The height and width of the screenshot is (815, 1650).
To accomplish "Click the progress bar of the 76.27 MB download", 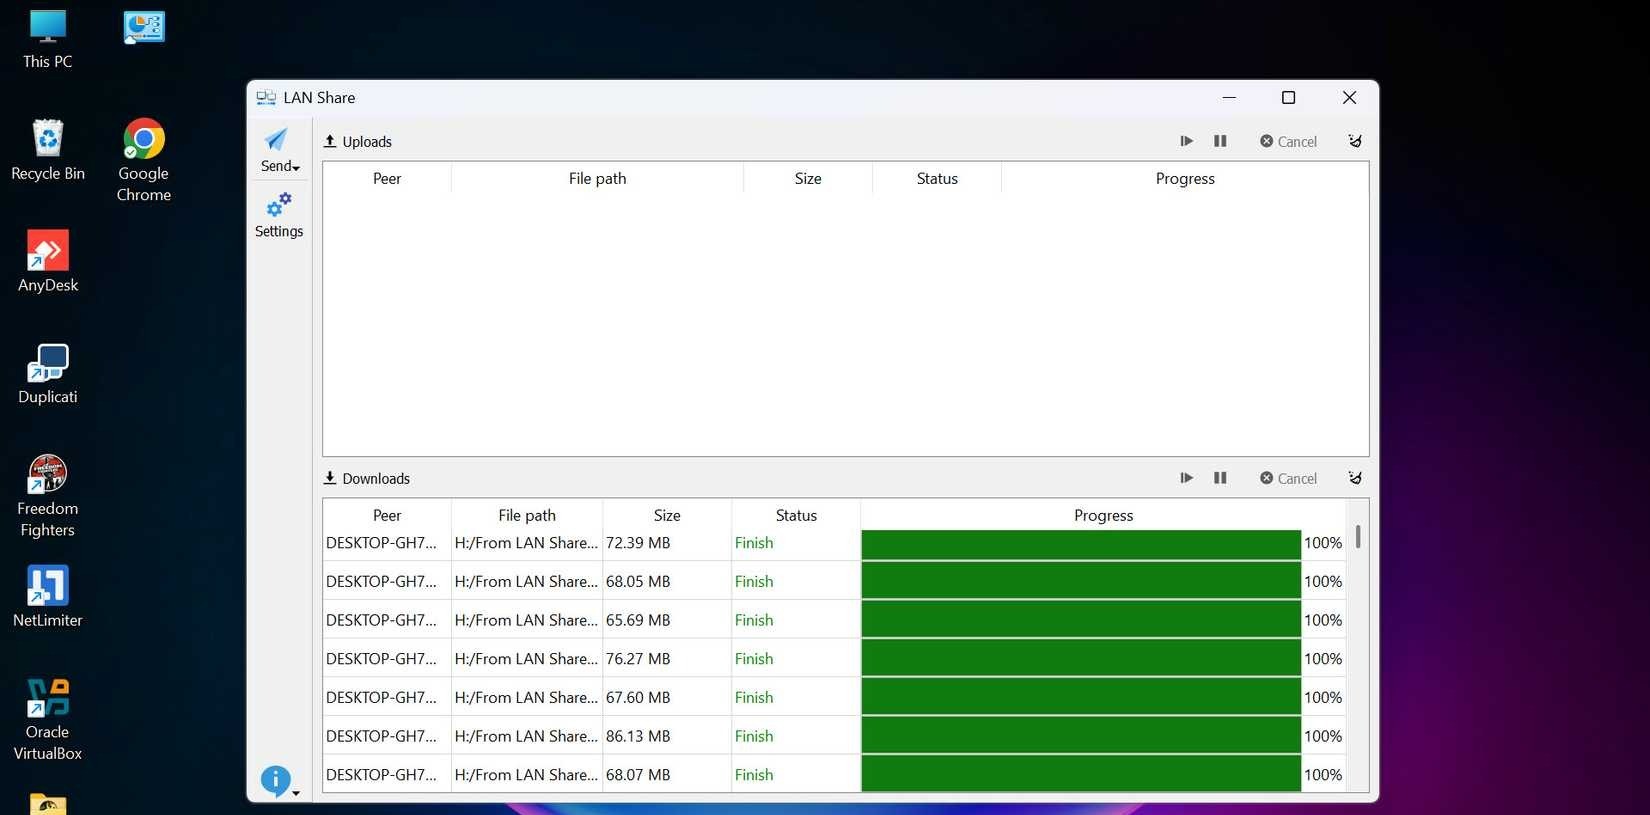I will pos(1080,659).
